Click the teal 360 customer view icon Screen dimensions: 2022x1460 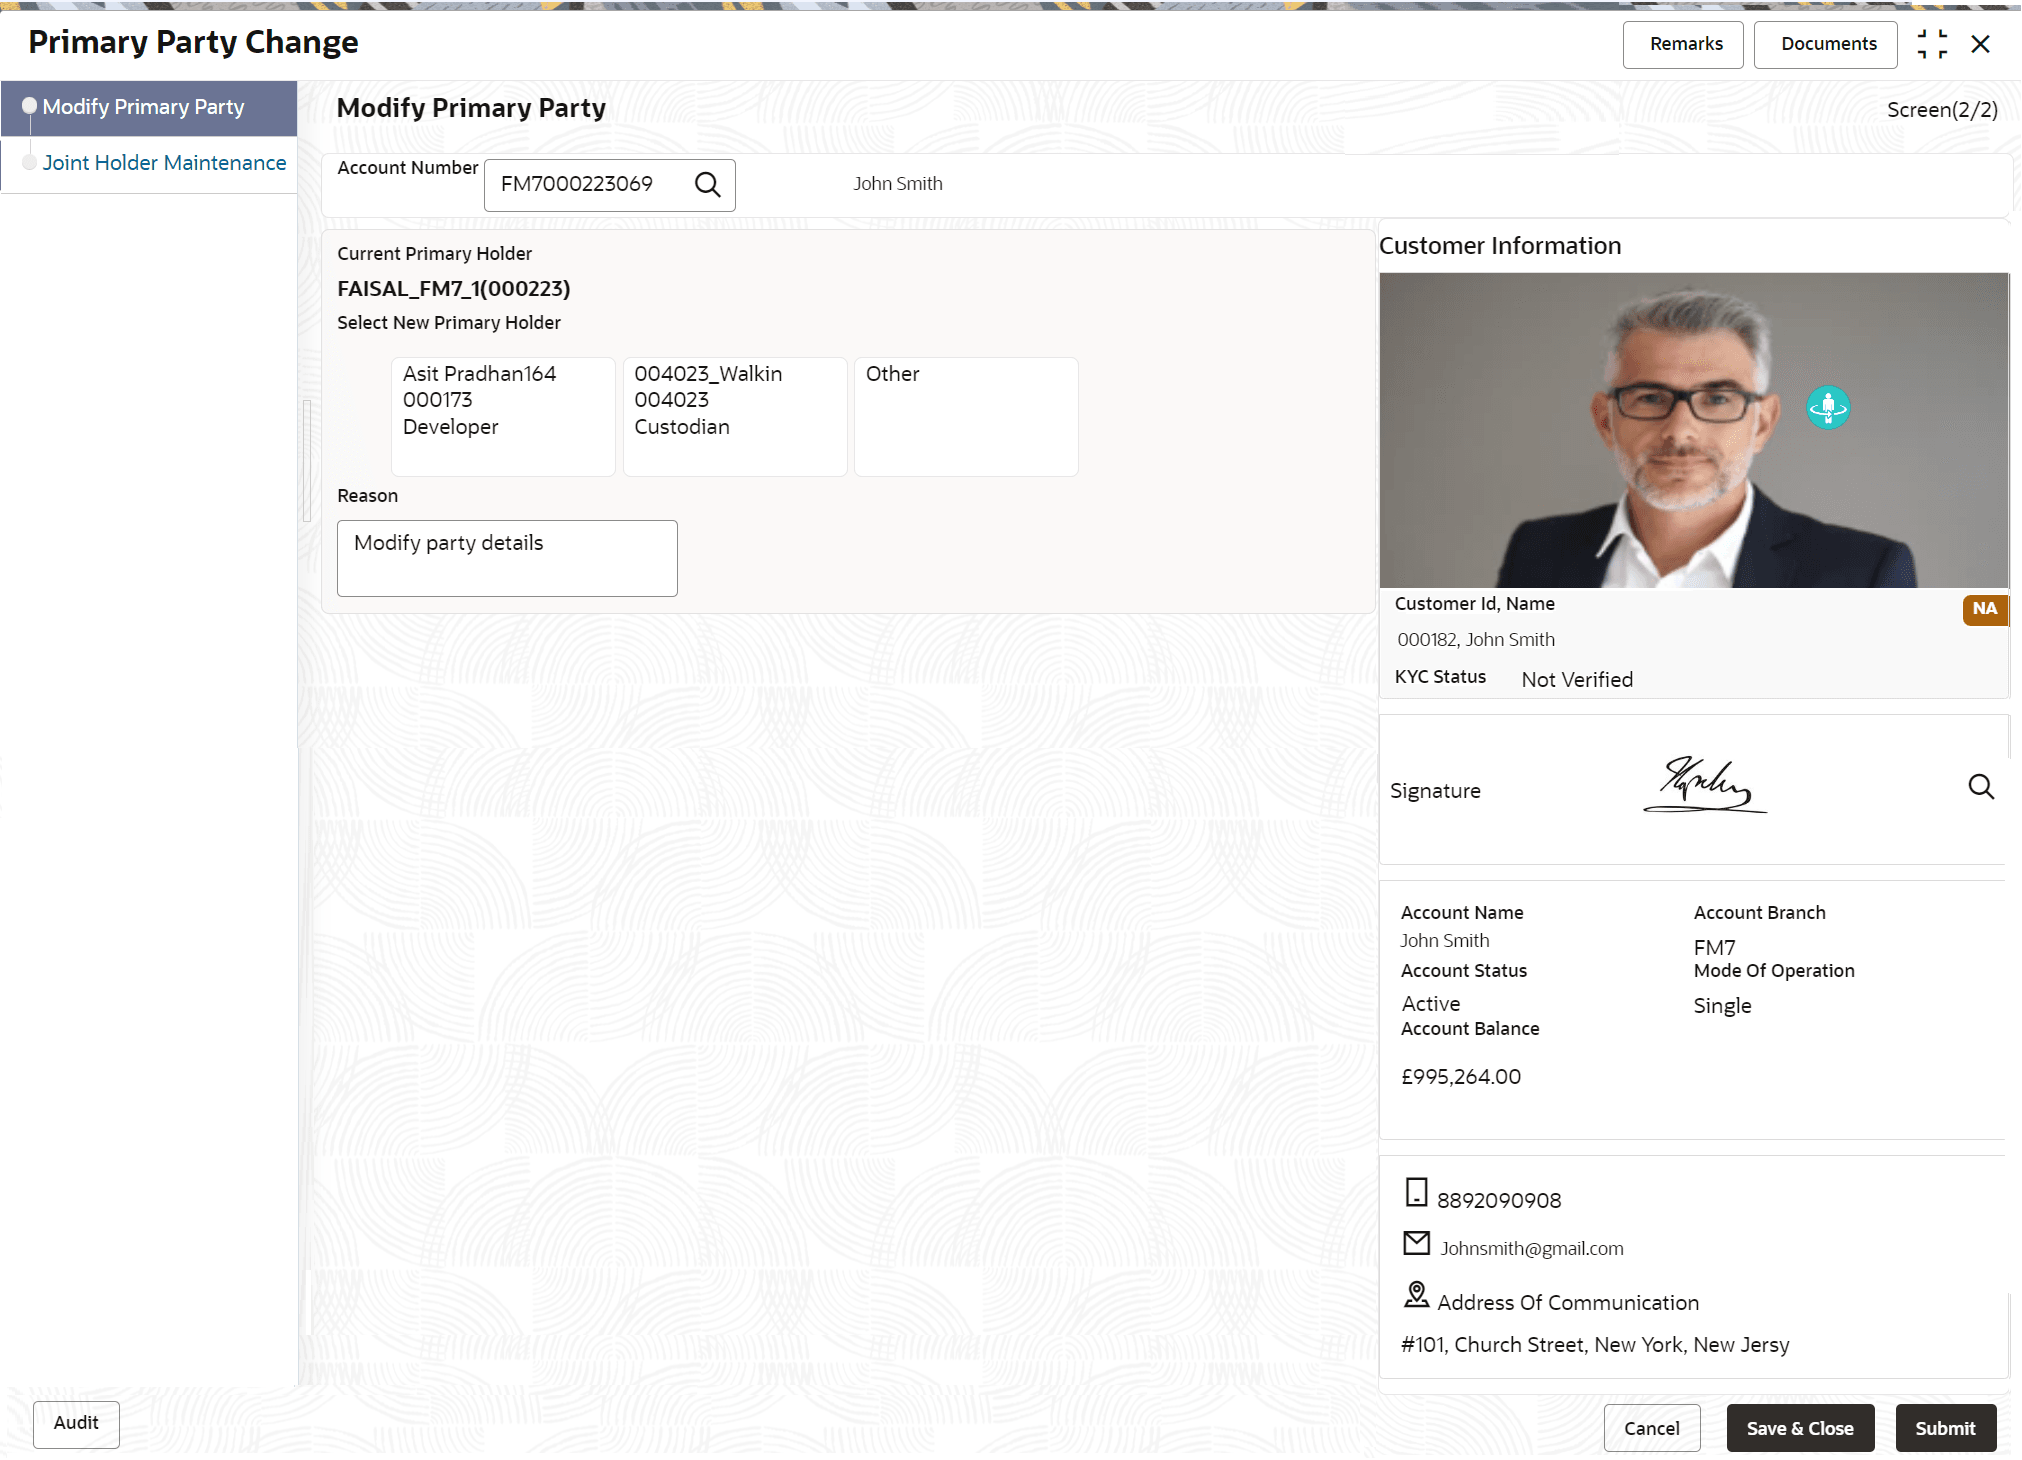(1827, 408)
